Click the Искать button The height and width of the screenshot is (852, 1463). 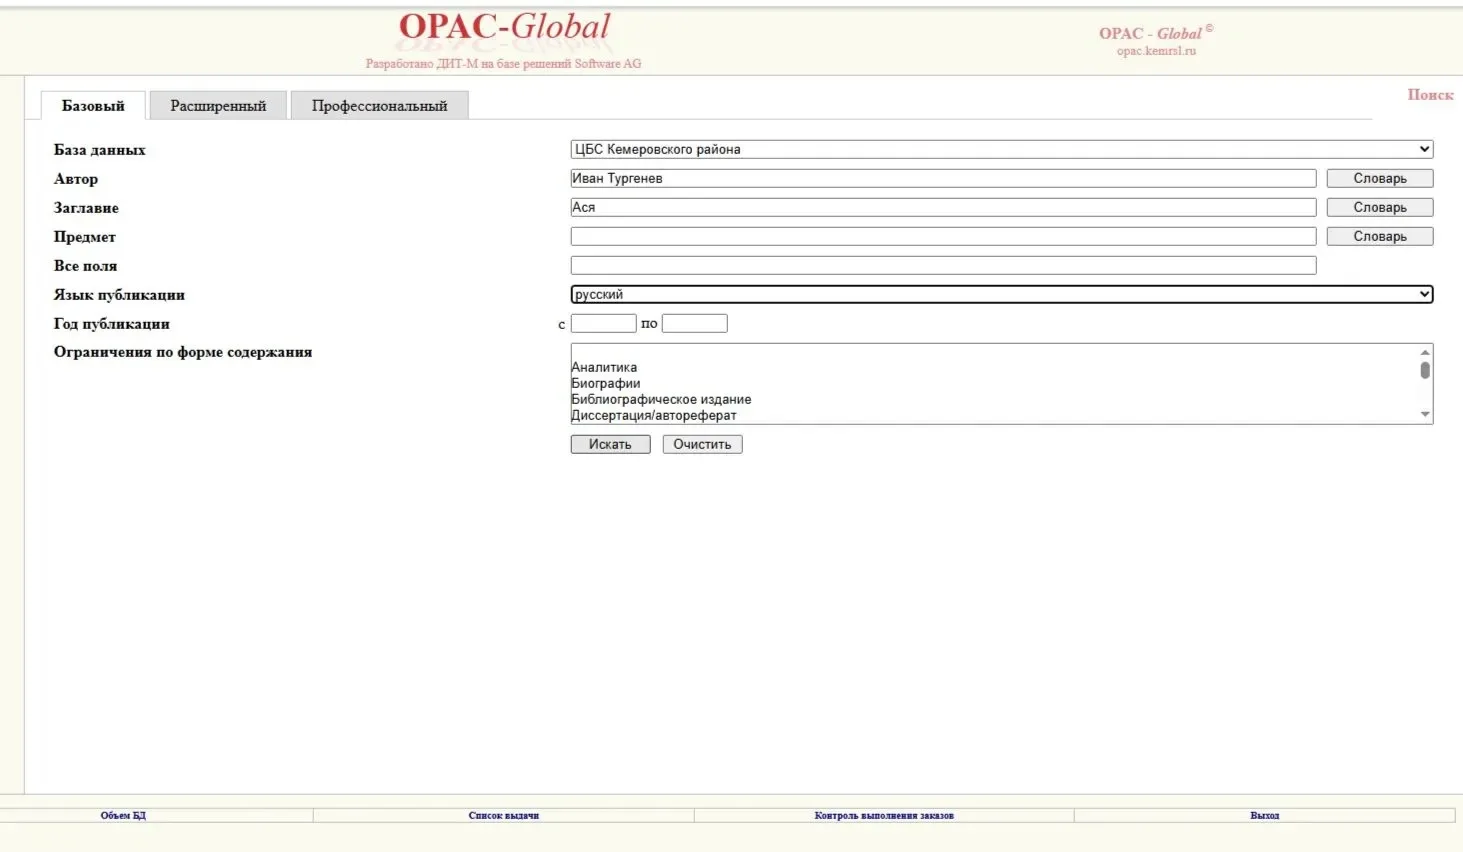pyautogui.click(x=610, y=444)
